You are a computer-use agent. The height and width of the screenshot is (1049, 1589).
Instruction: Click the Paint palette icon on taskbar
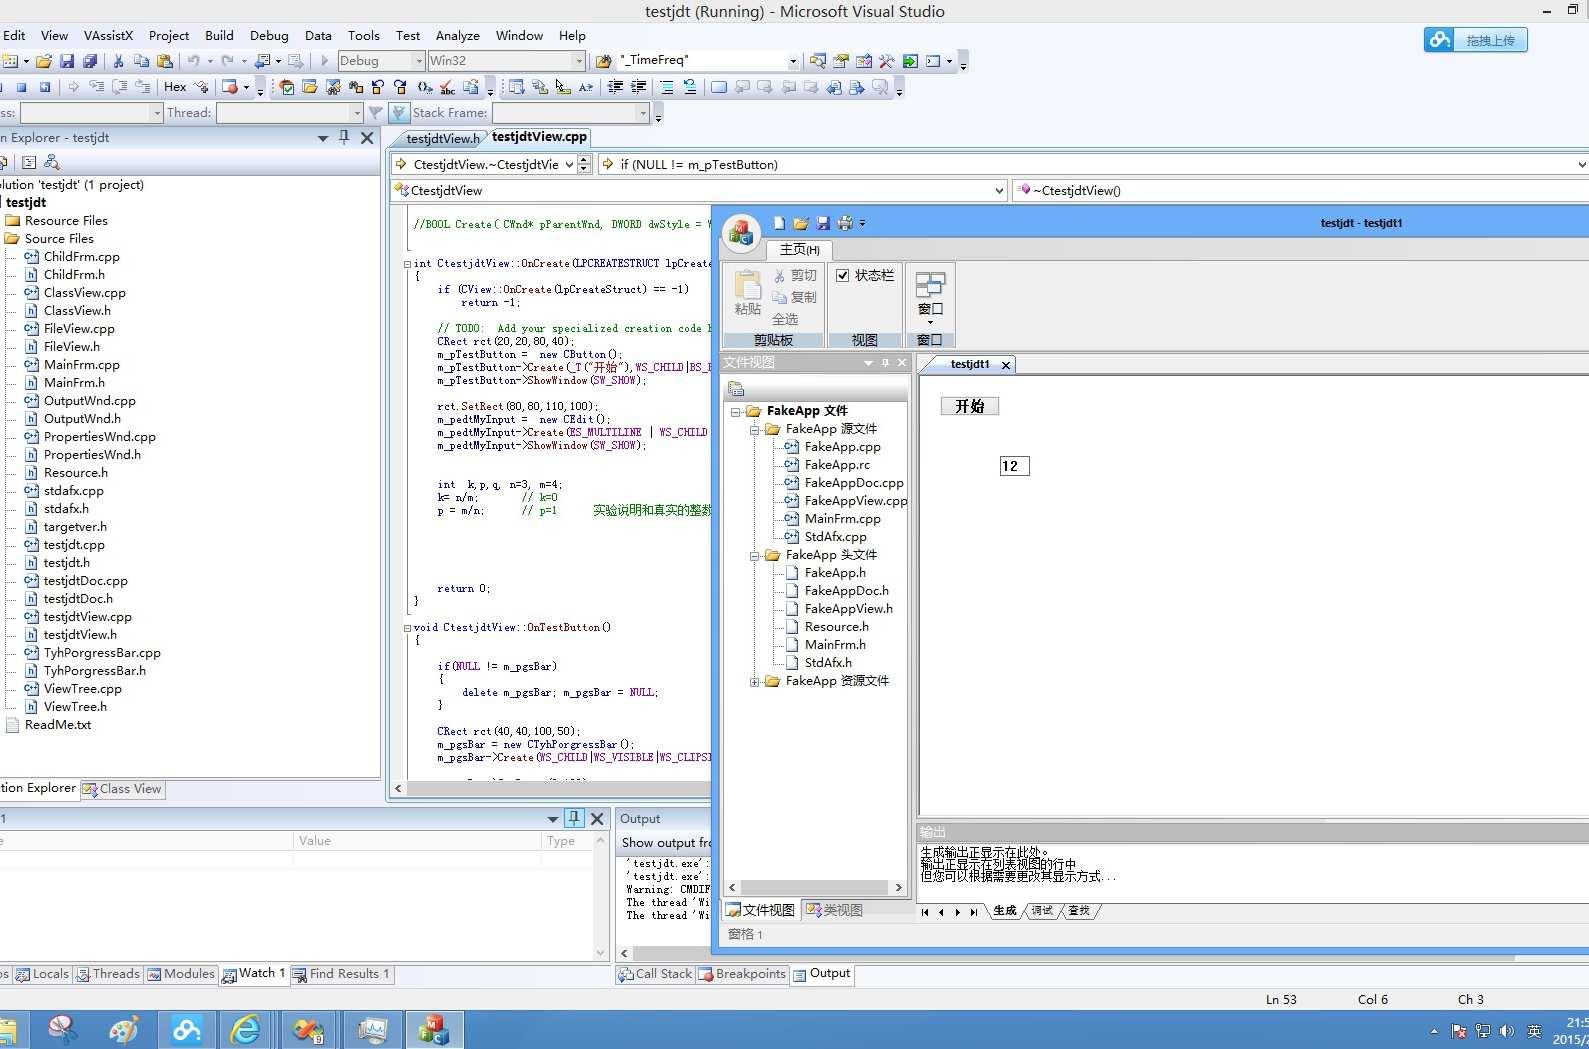[x=124, y=1029]
